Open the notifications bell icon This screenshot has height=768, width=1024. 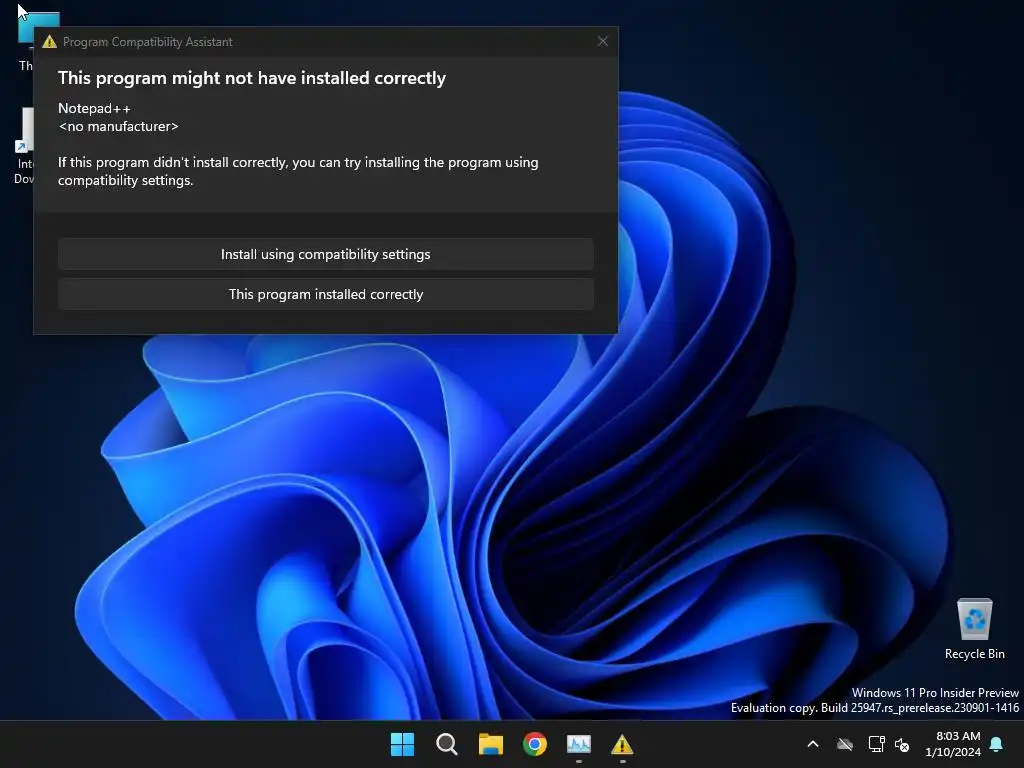coord(997,744)
